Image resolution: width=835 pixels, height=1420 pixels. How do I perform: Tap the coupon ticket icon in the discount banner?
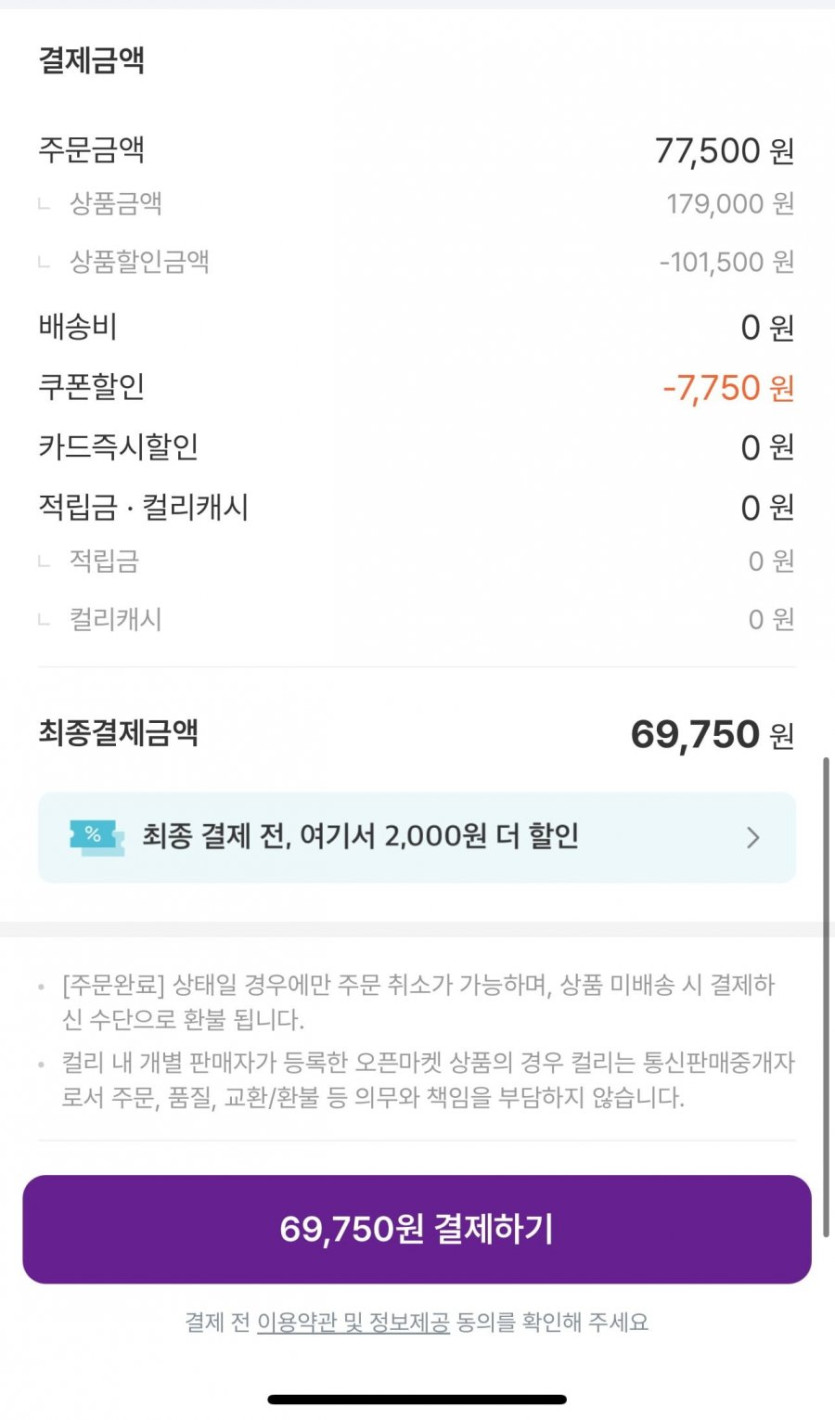pyautogui.click(x=96, y=837)
